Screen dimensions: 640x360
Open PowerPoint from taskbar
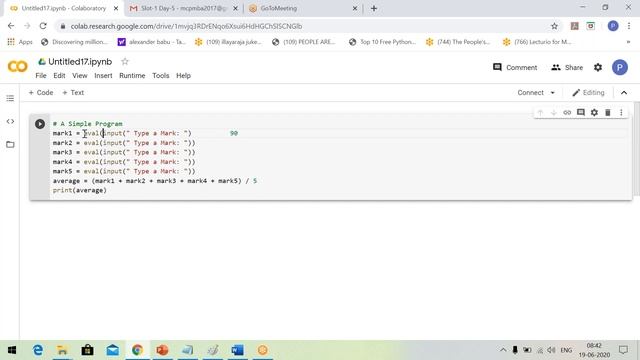click(162, 350)
